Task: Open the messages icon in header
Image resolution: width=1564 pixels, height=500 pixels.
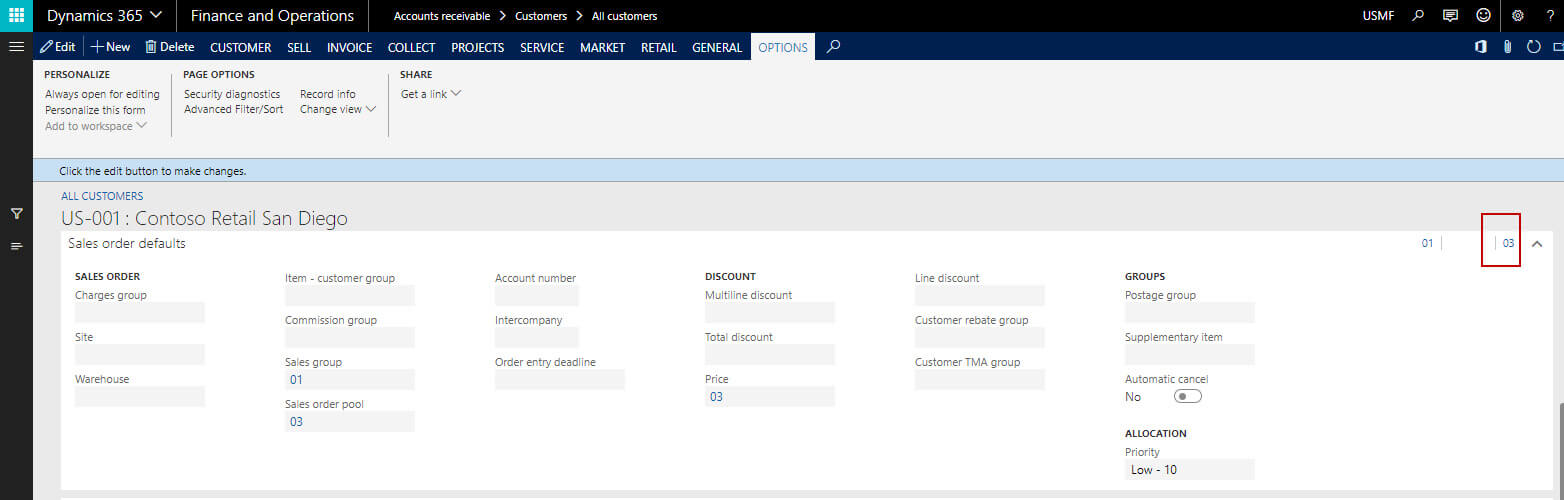Action: point(1450,16)
